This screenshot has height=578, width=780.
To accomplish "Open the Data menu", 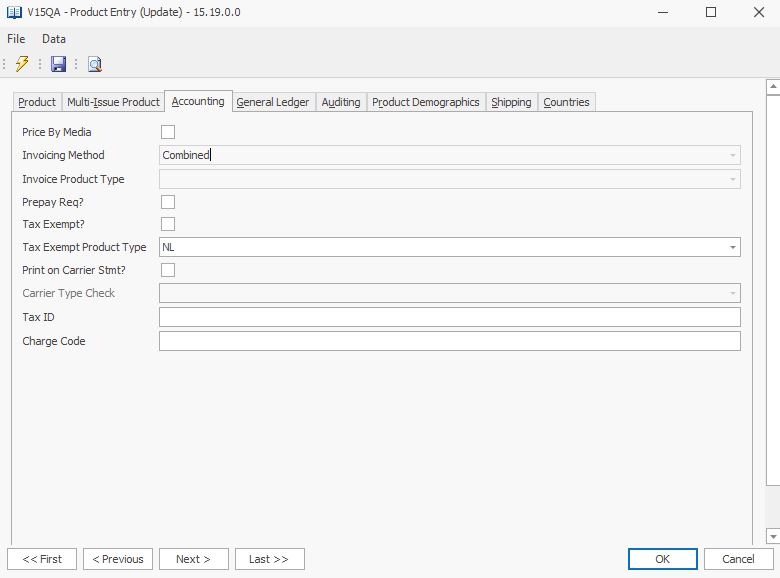I will click(x=54, y=39).
